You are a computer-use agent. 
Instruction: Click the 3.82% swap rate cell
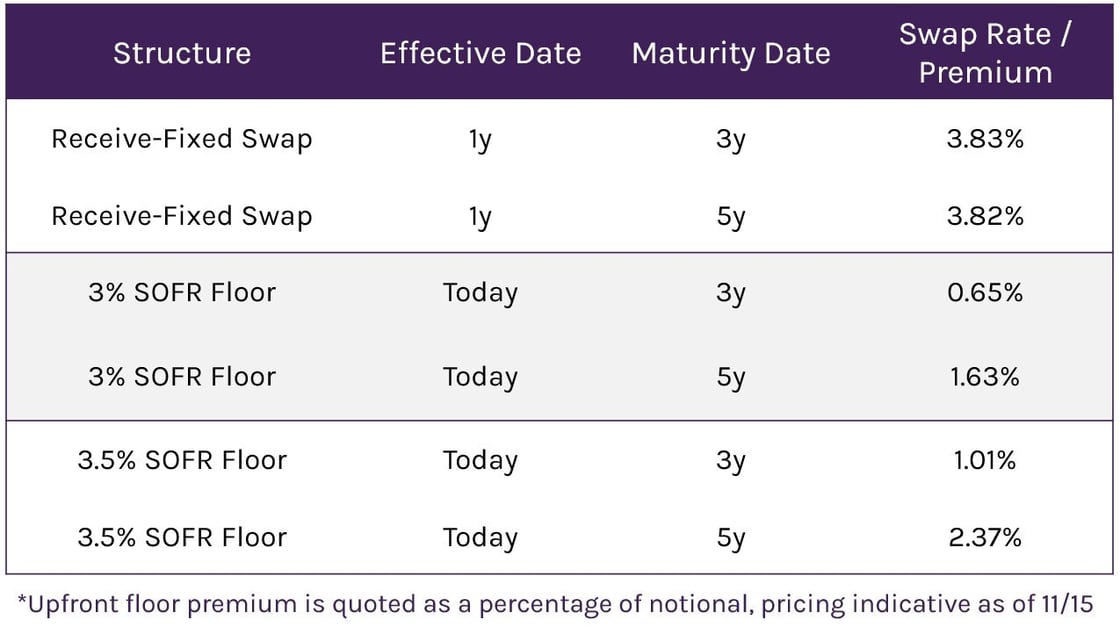point(985,216)
